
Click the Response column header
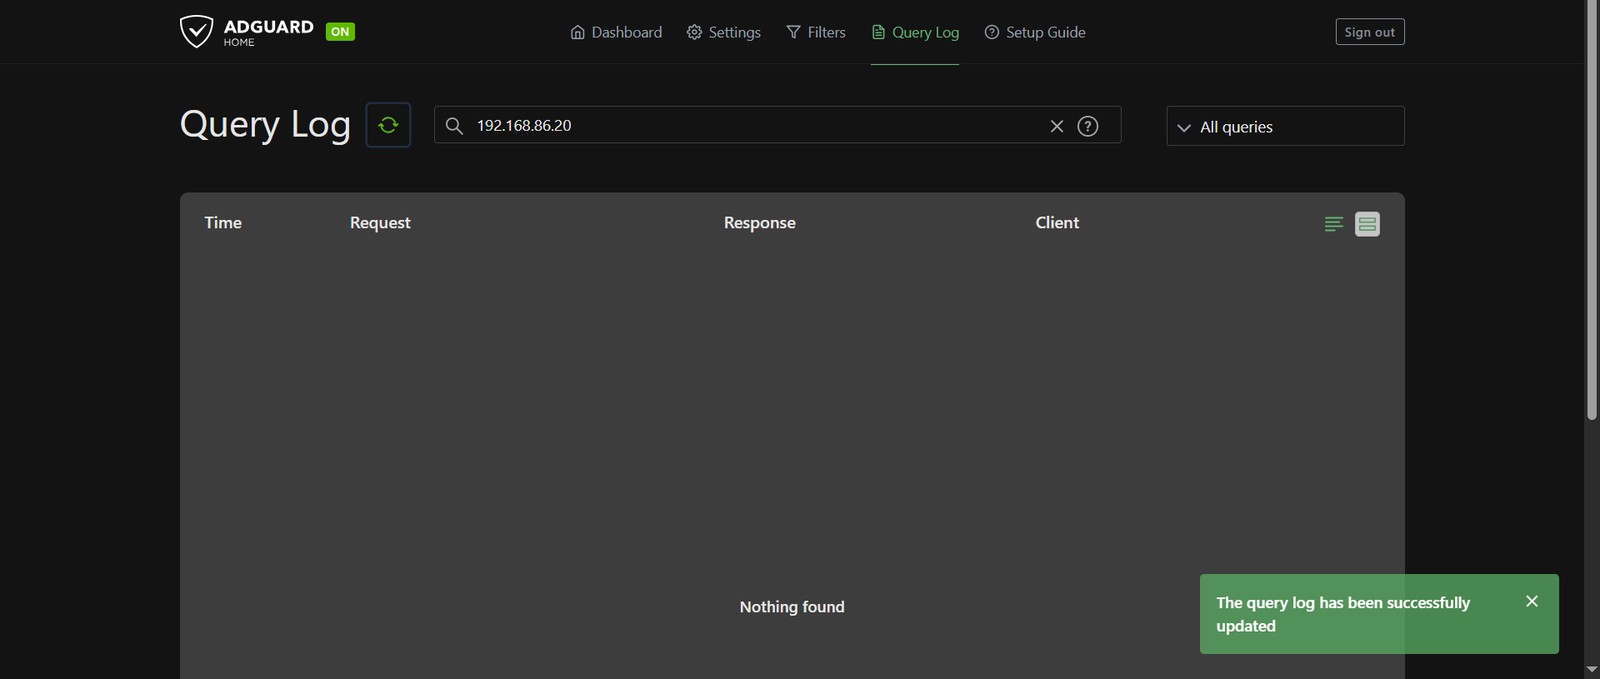pyautogui.click(x=760, y=222)
